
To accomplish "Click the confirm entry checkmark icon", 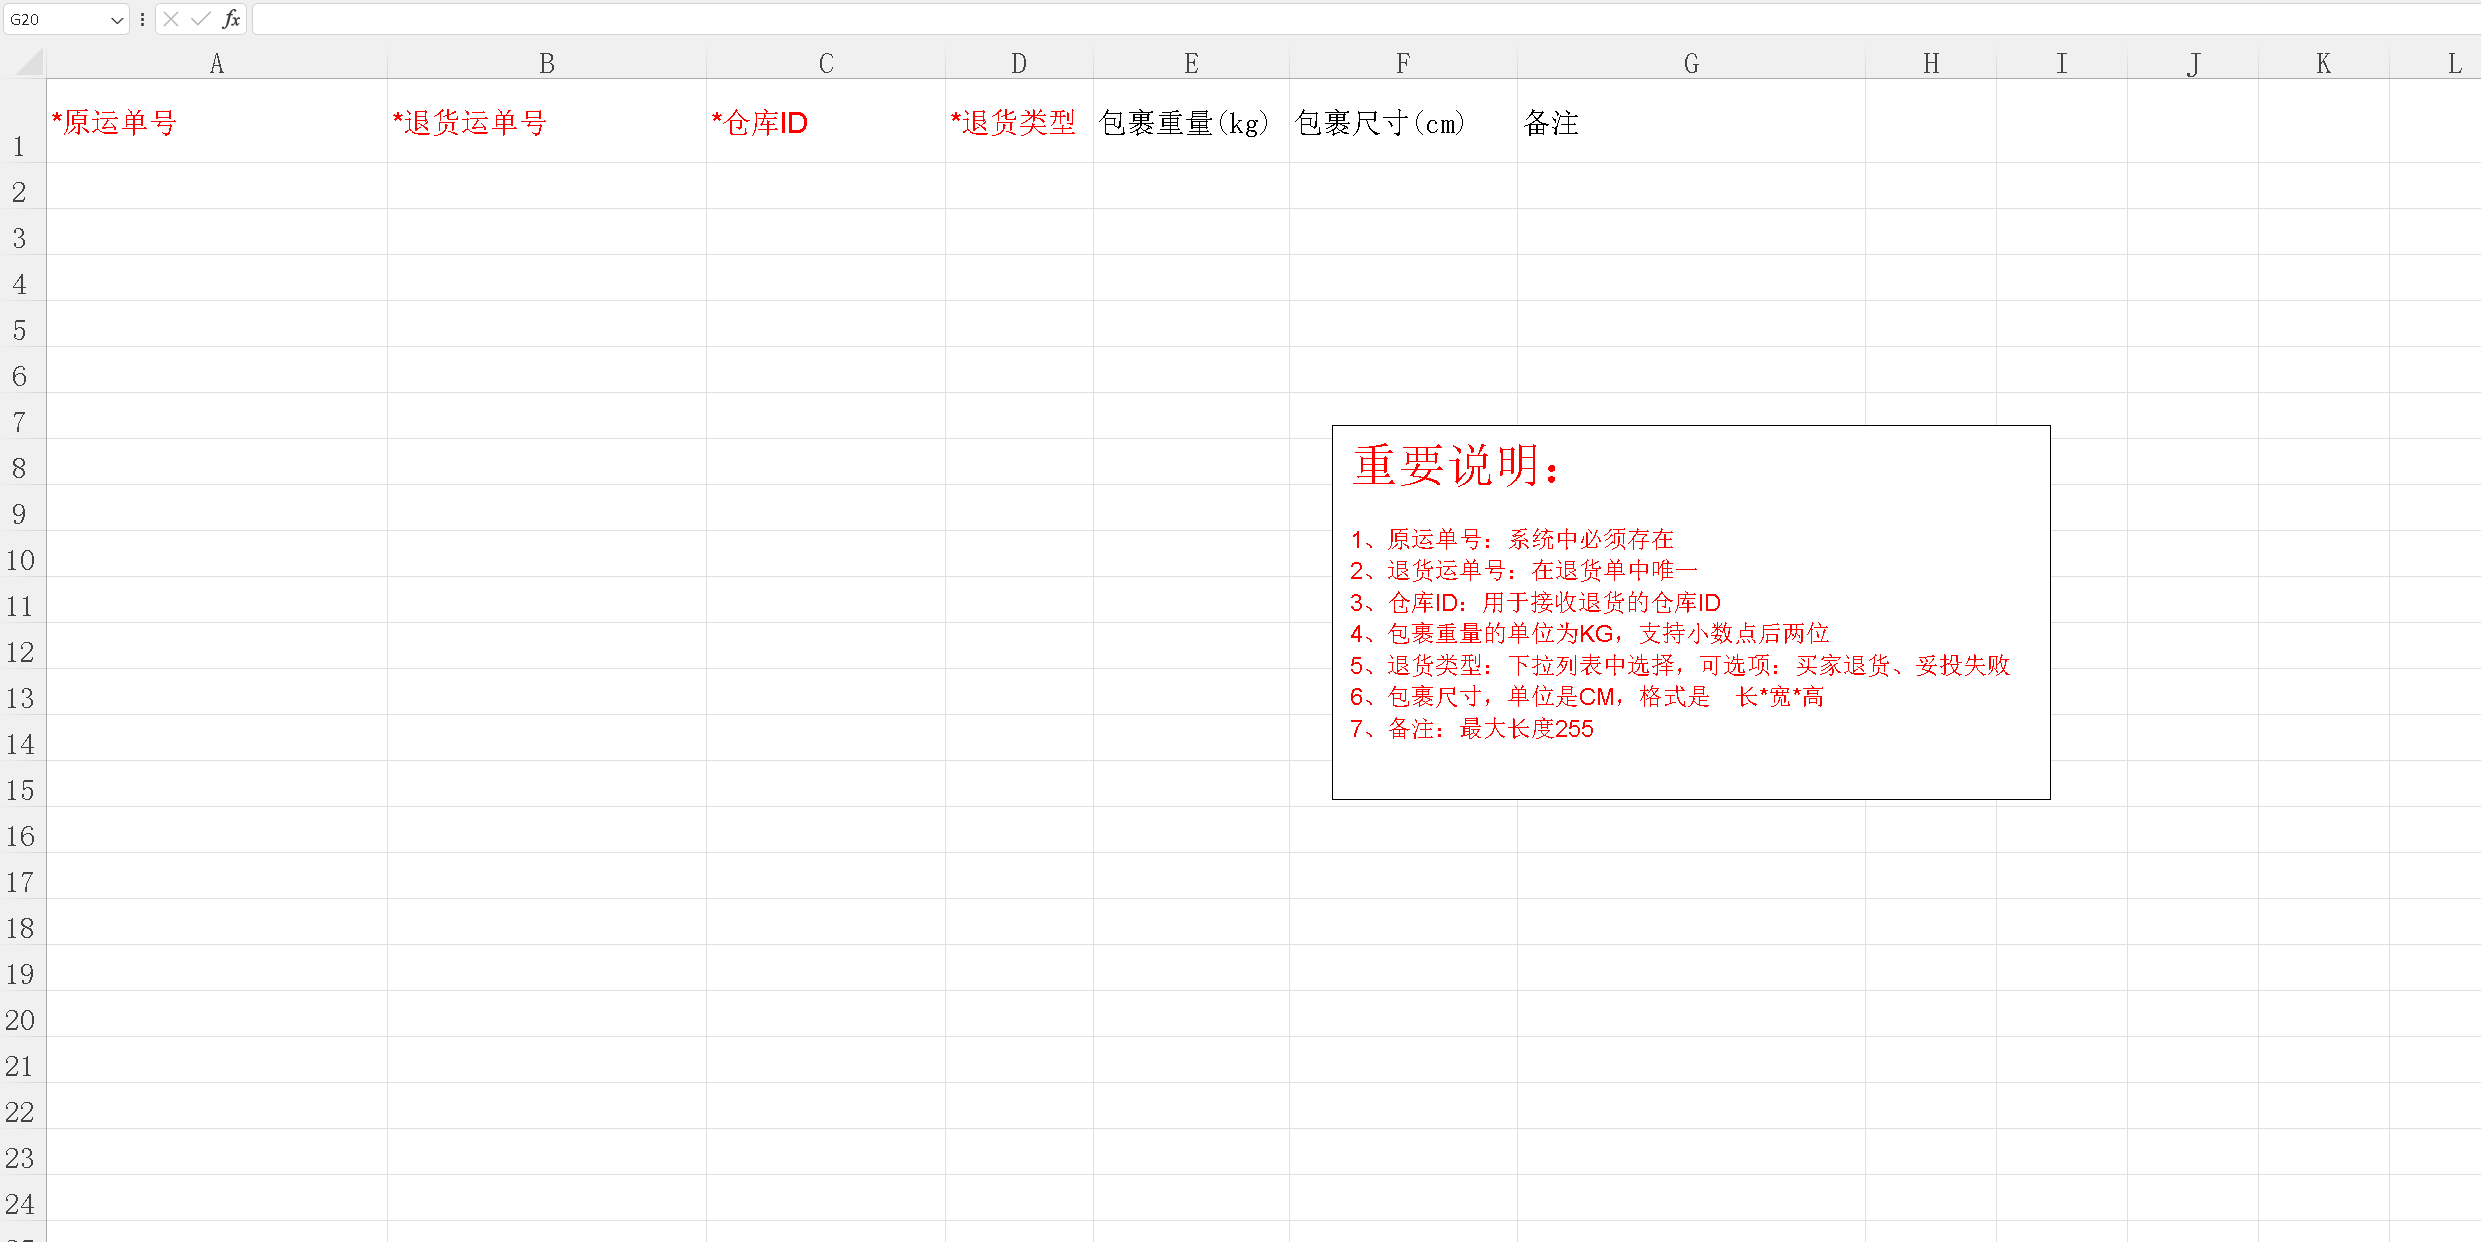I will (201, 19).
